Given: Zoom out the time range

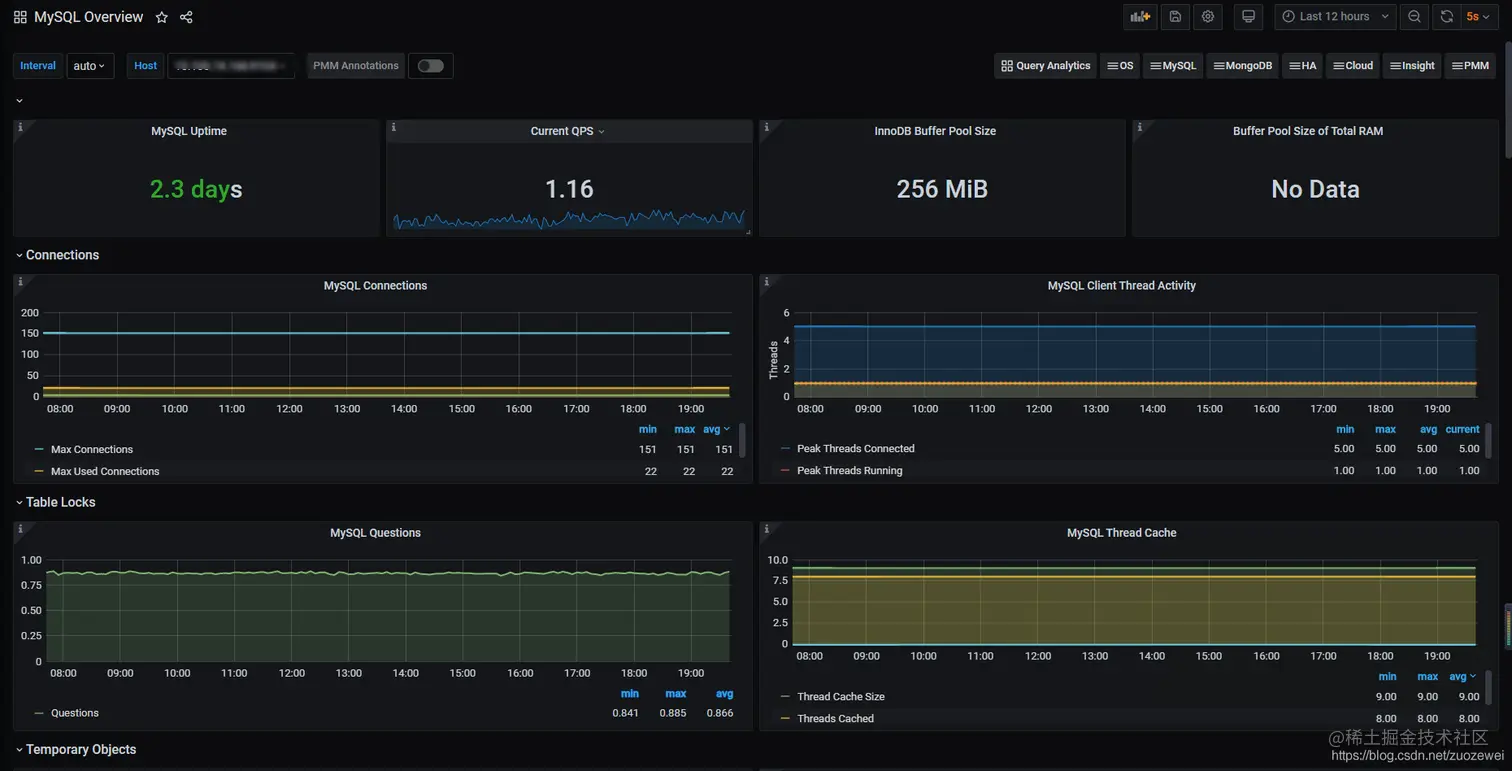Looking at the screenshot, I should pyautogui.click(x=1414, y=16).
